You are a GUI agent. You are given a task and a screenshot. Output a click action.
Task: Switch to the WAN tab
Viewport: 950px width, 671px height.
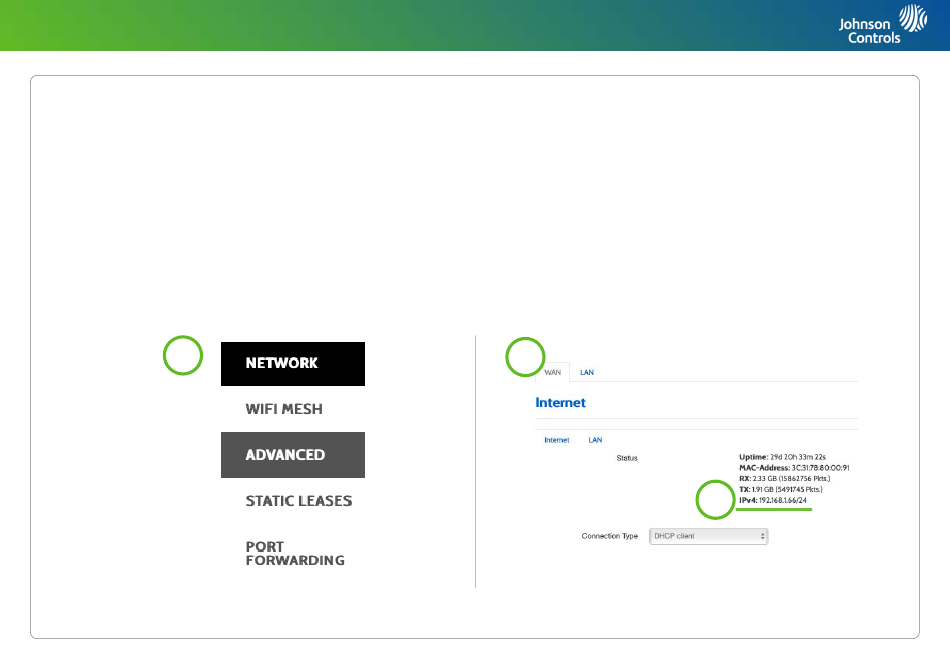click(553, 373)
